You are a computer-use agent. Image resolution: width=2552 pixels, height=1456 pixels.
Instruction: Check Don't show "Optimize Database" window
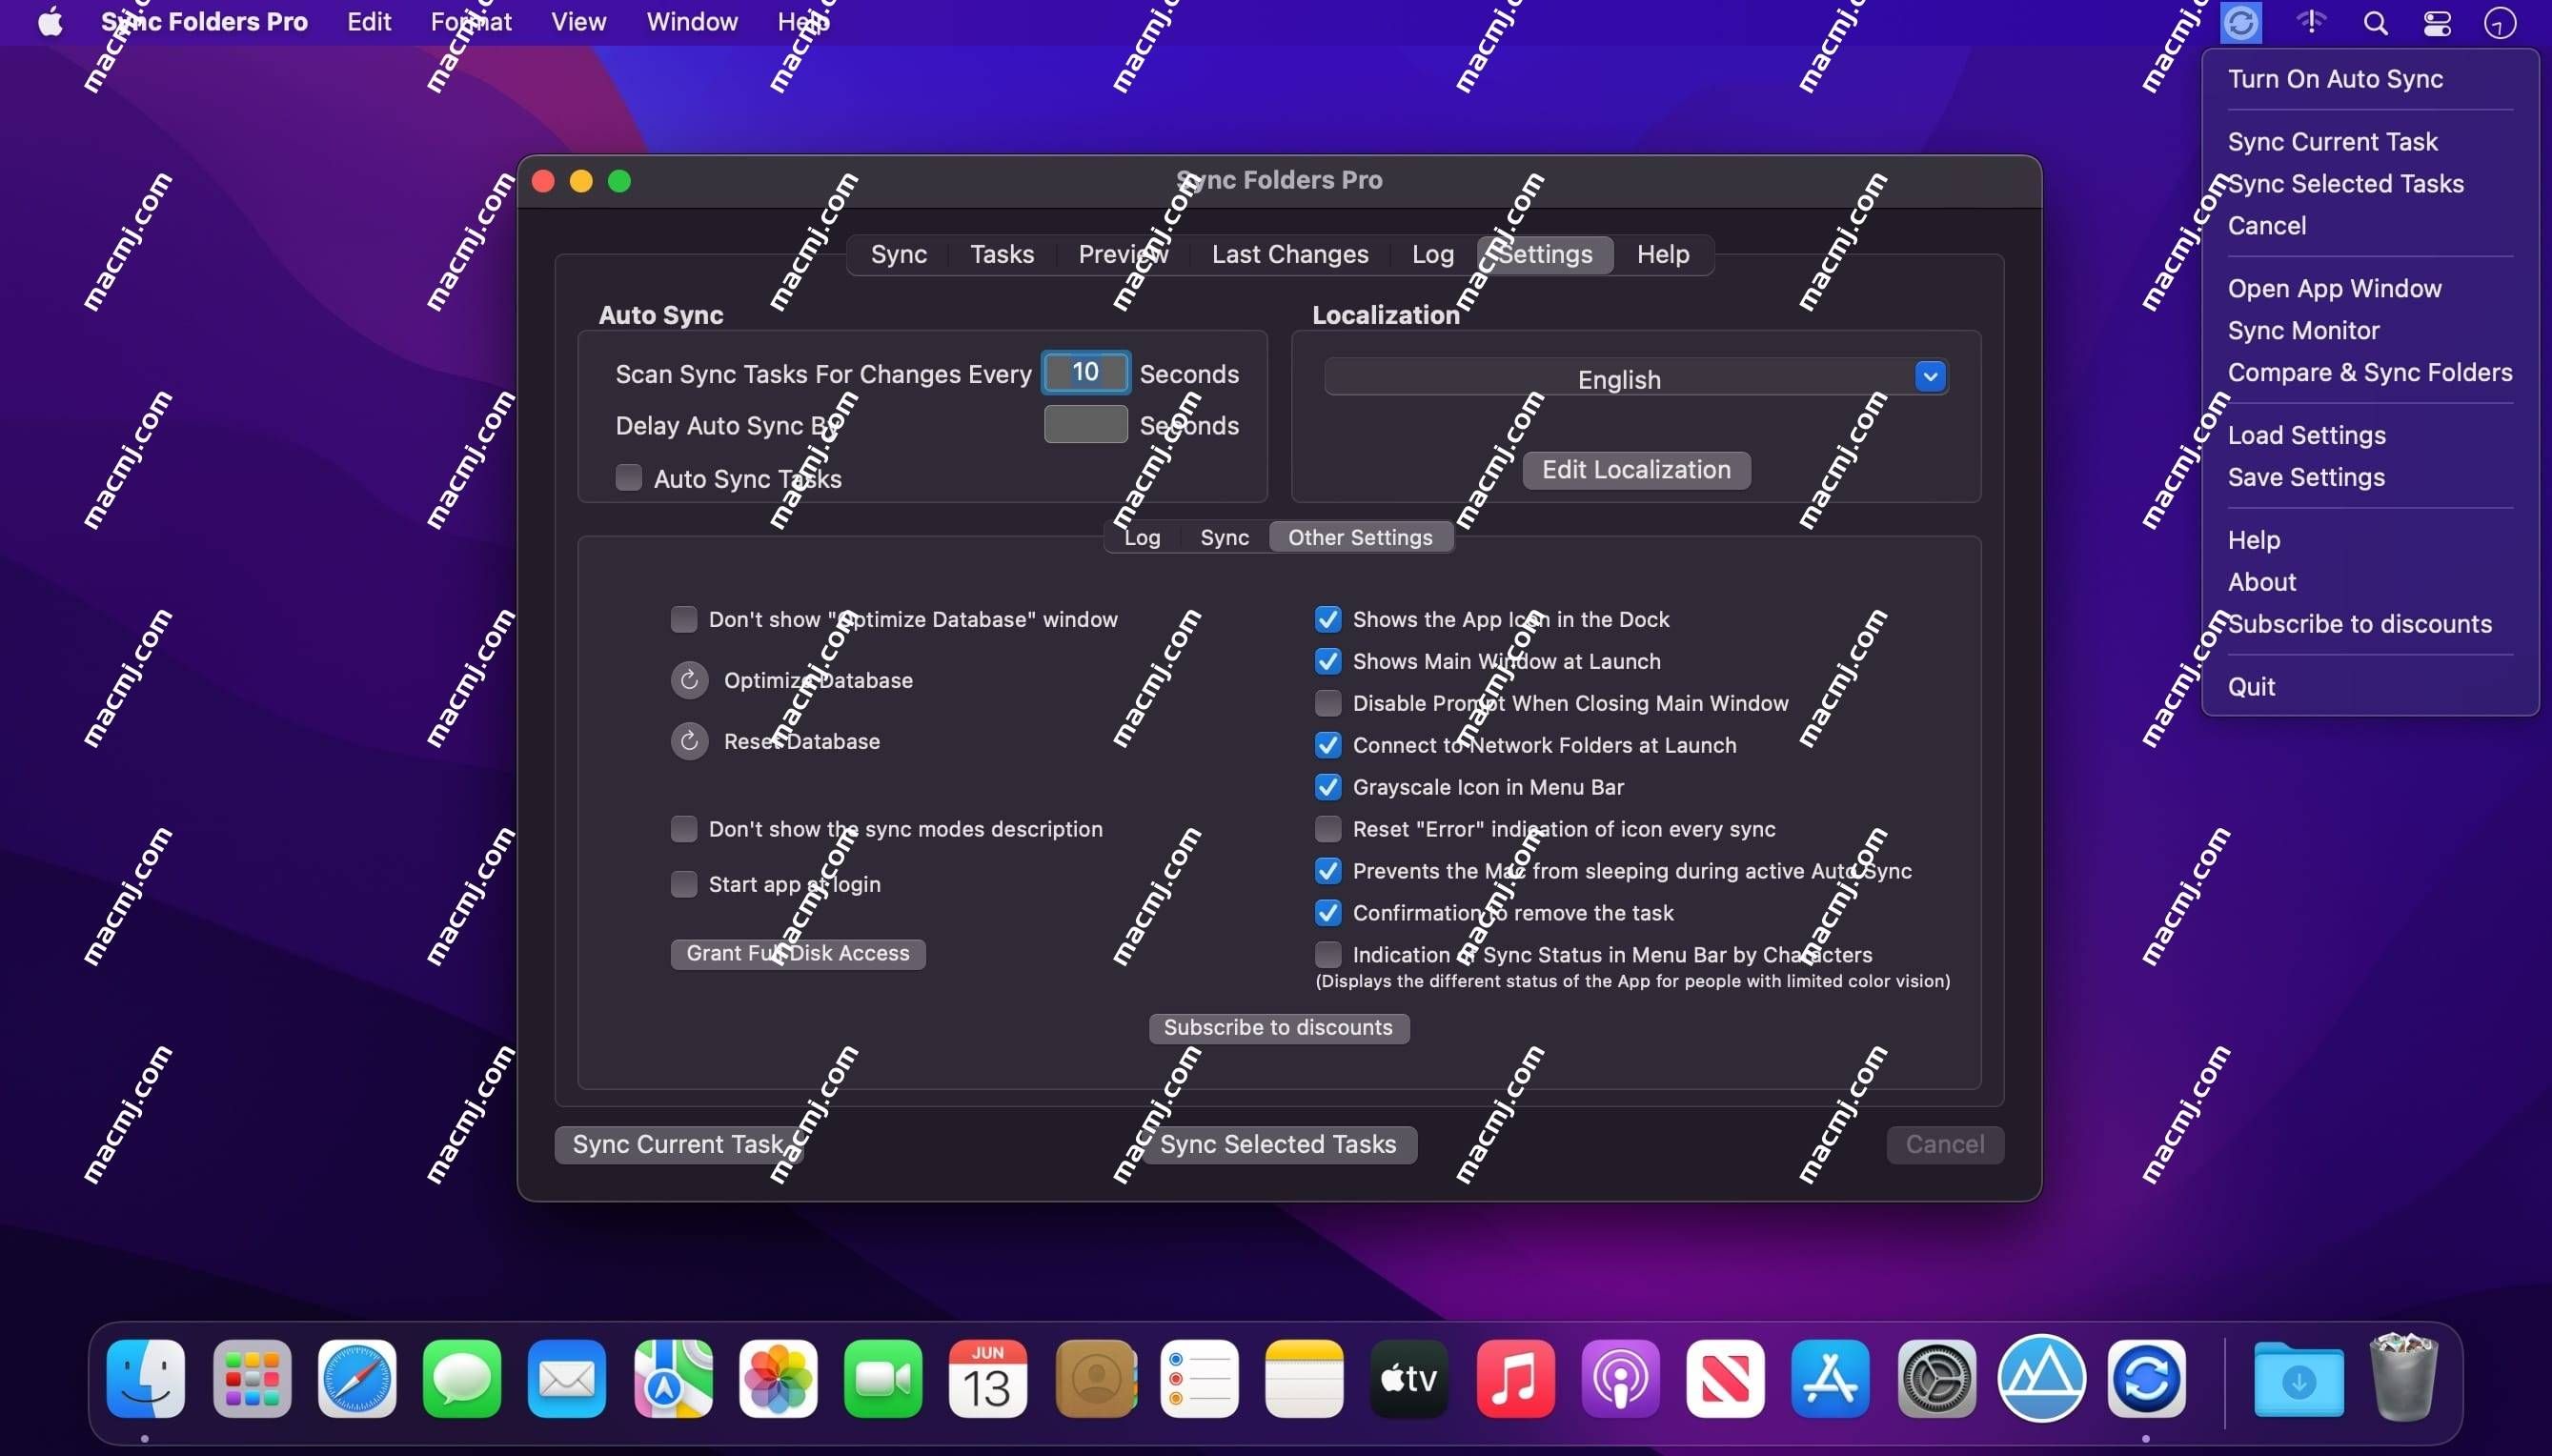[x=684, y=620]
